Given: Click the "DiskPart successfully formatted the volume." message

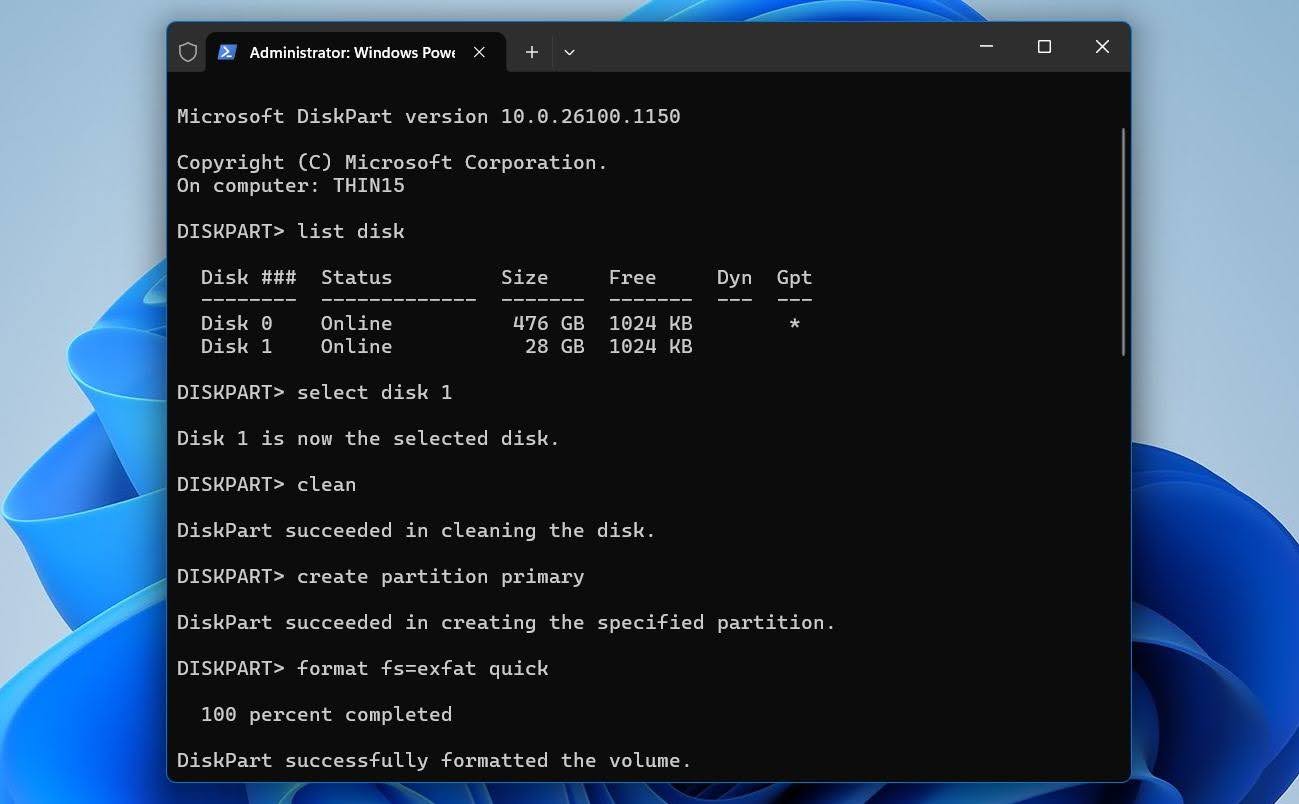Looking at the screenshot, I should tap(434, 760).
